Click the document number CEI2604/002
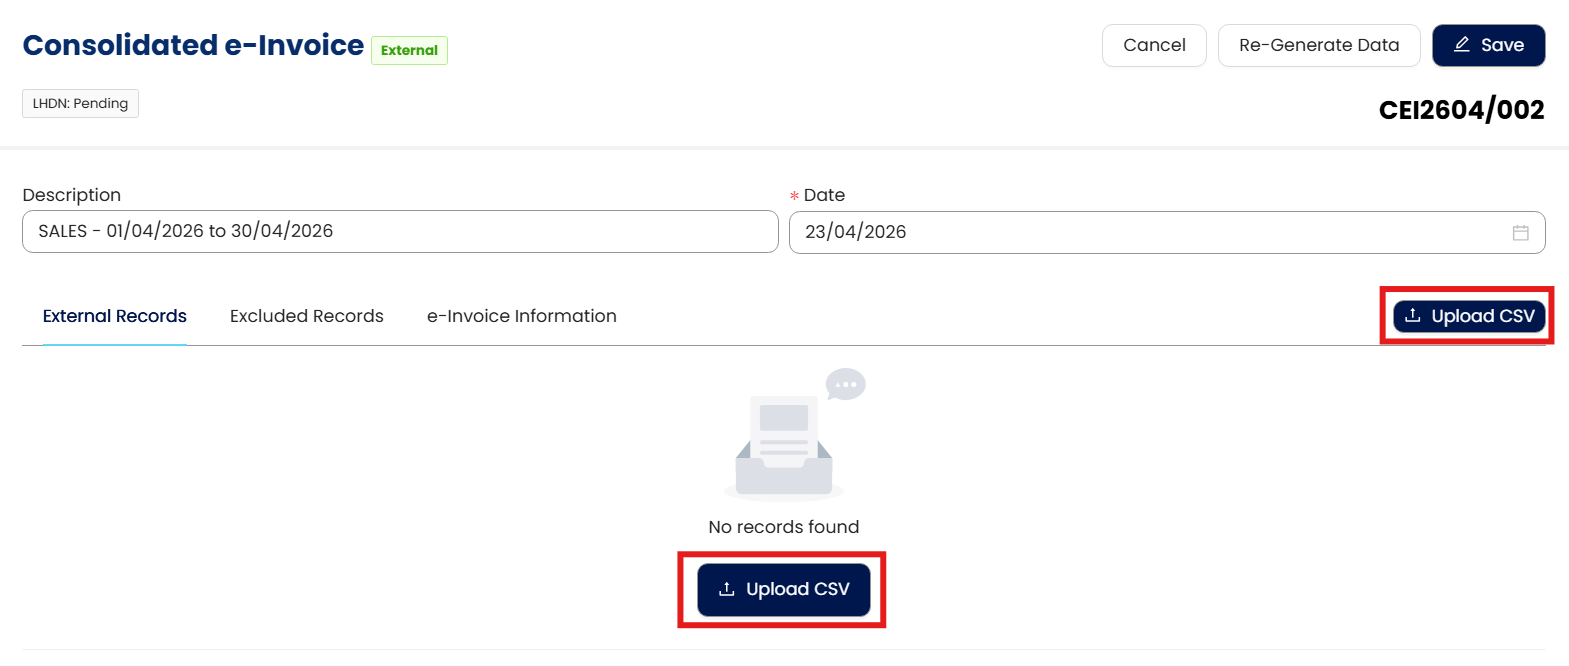Viewport: 1569px width, 666px height. (1460, 110)
